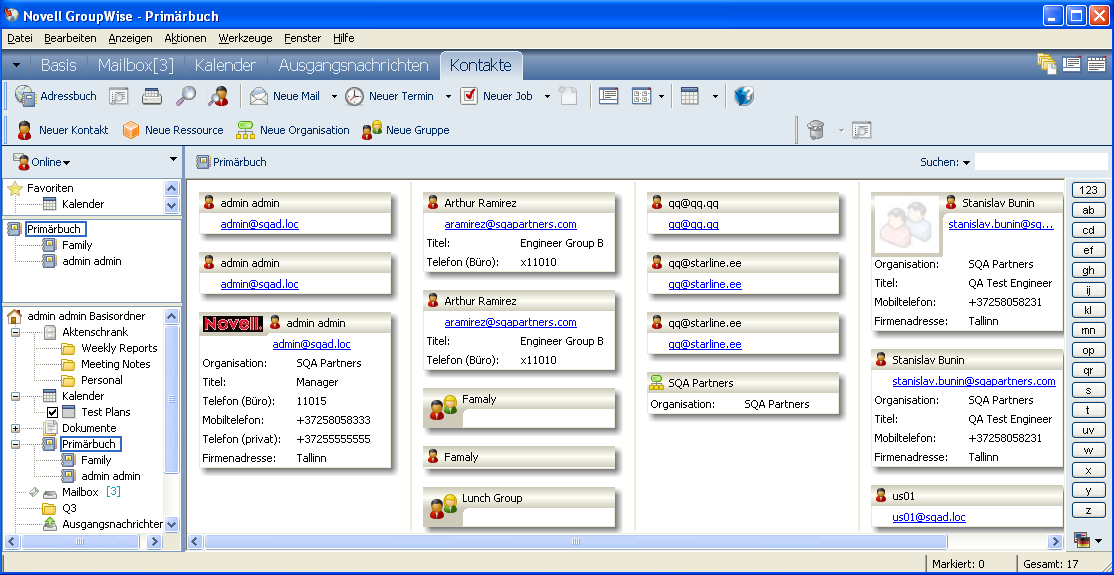Add a Neuer Kontakt
The image size is (1114, 575).
point(63,130)
